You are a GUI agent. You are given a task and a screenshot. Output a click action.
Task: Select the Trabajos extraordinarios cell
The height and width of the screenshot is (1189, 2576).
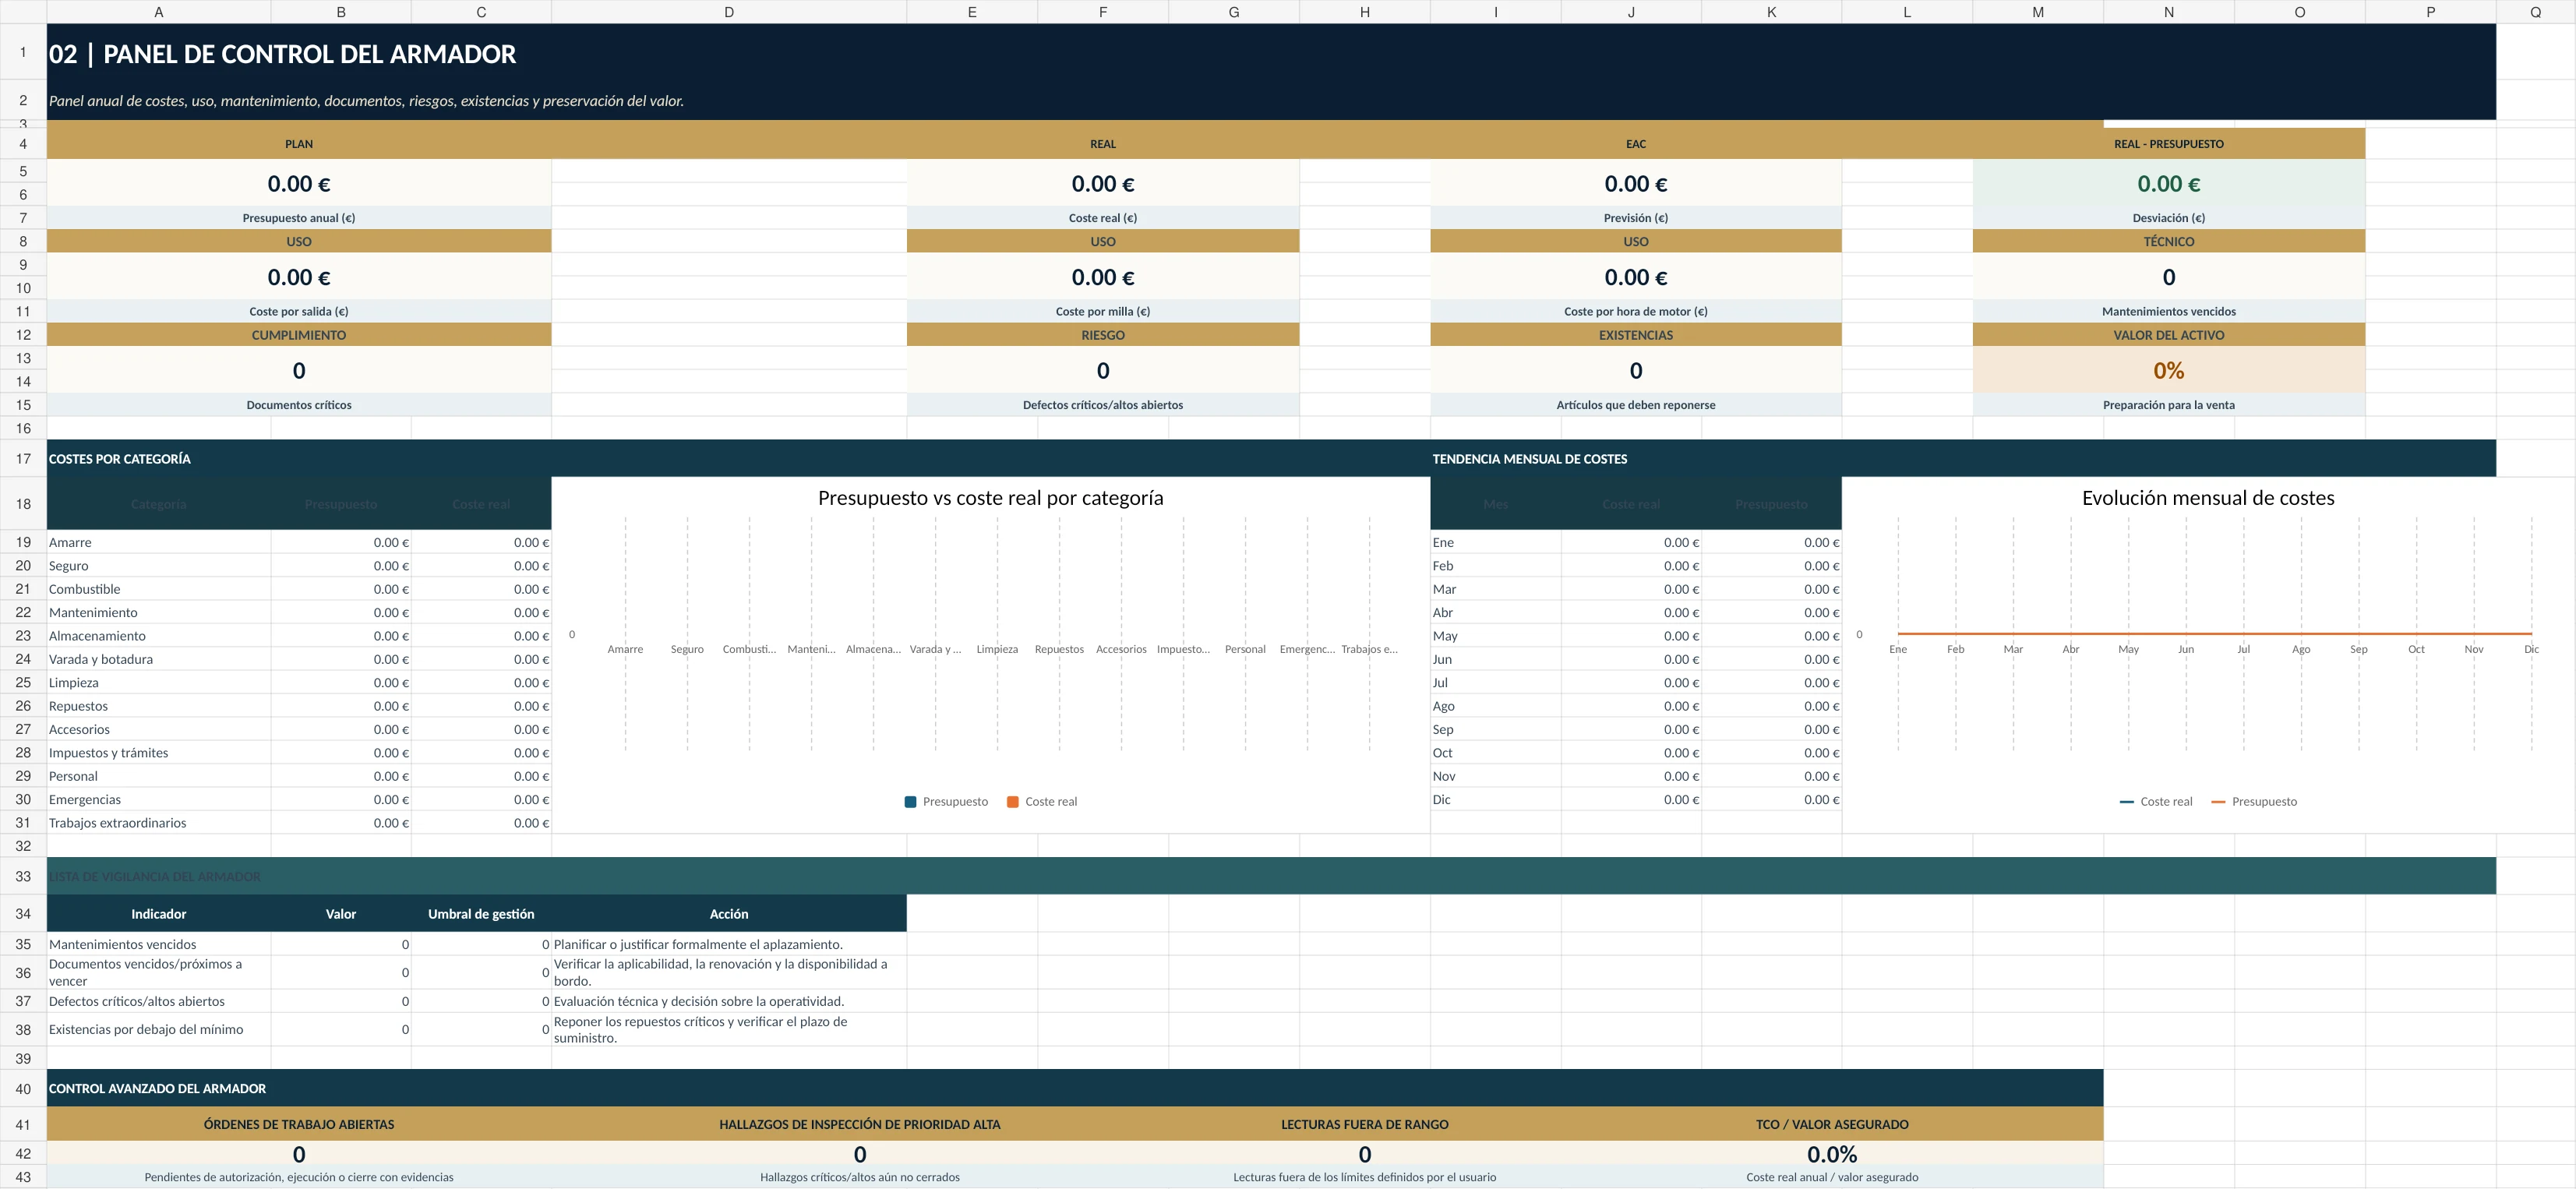point(158,823)
